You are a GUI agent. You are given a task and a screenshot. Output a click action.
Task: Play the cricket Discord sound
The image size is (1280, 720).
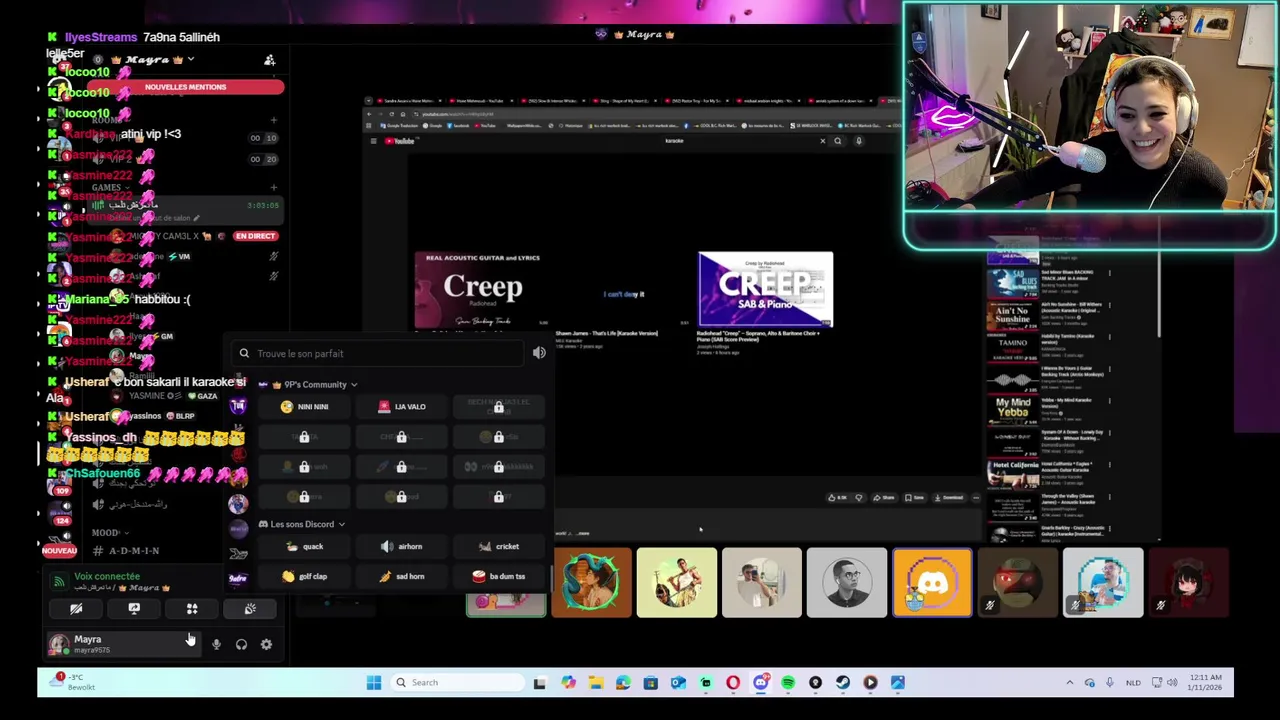point(498,547)
